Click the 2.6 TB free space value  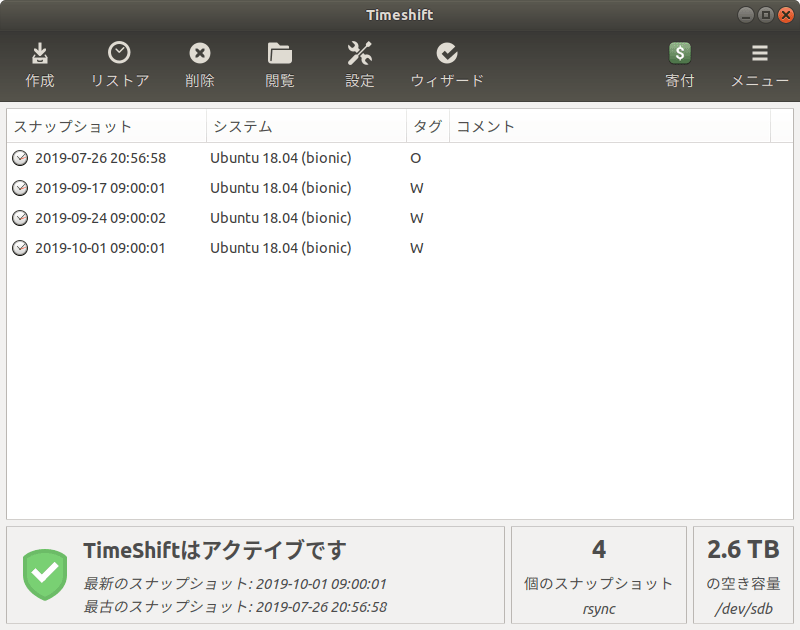point(743,550)
